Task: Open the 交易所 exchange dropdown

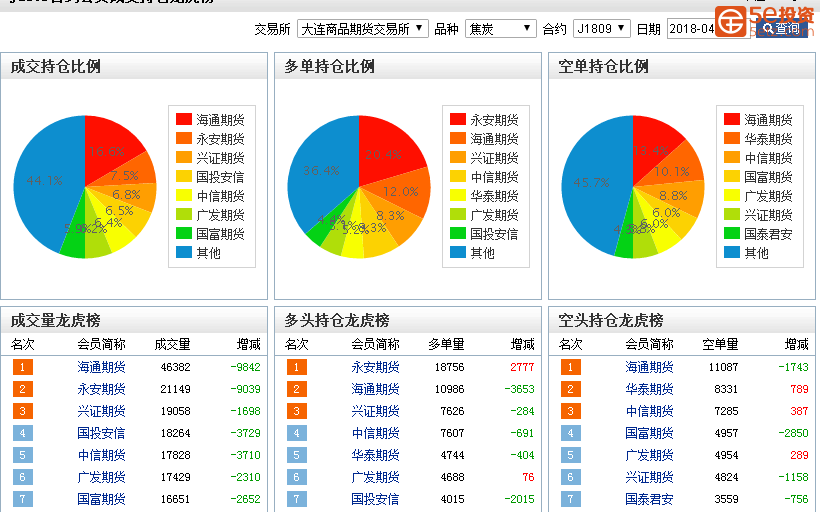Action: 362,28
